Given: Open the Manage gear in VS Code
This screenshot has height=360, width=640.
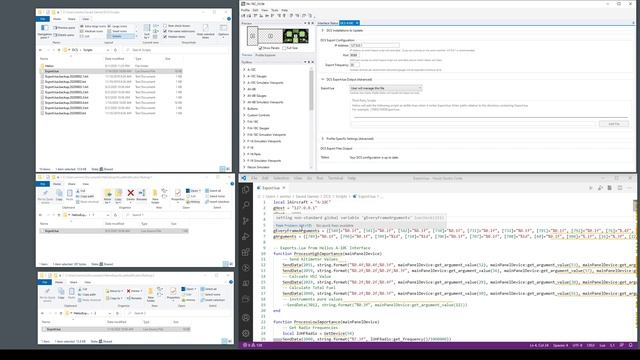Looking at the screenshot, I should point(246,333).
